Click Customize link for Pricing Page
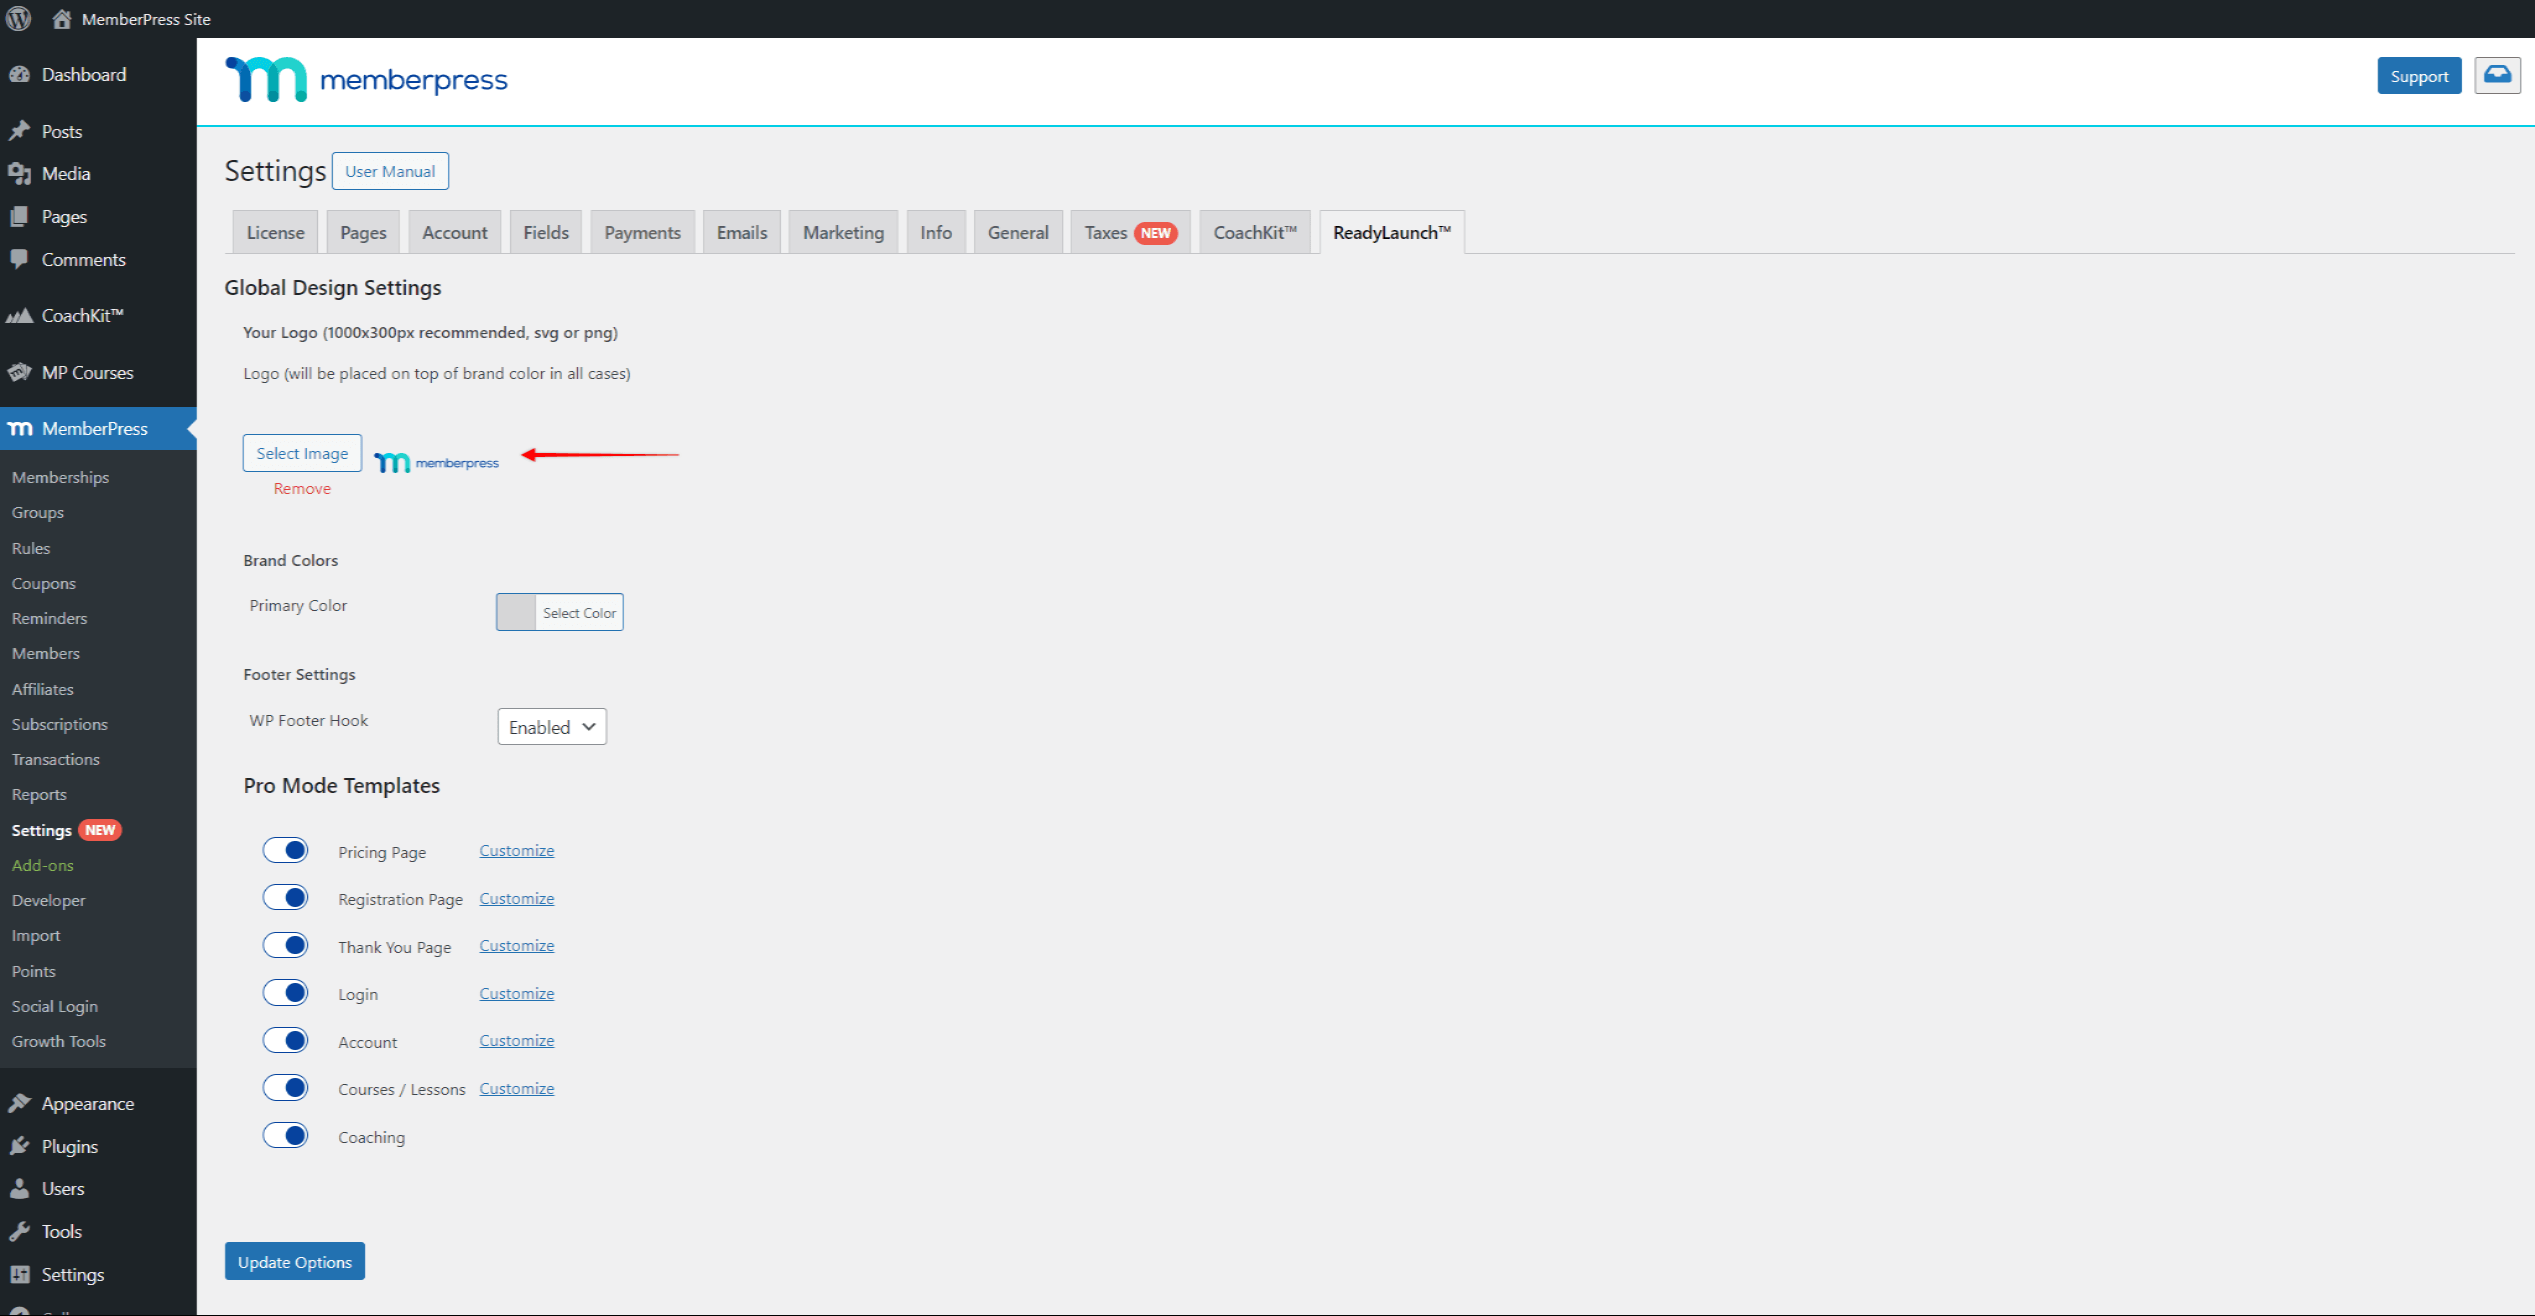The height and width of the screenshot is (1316, 2535). coord(517,850)
